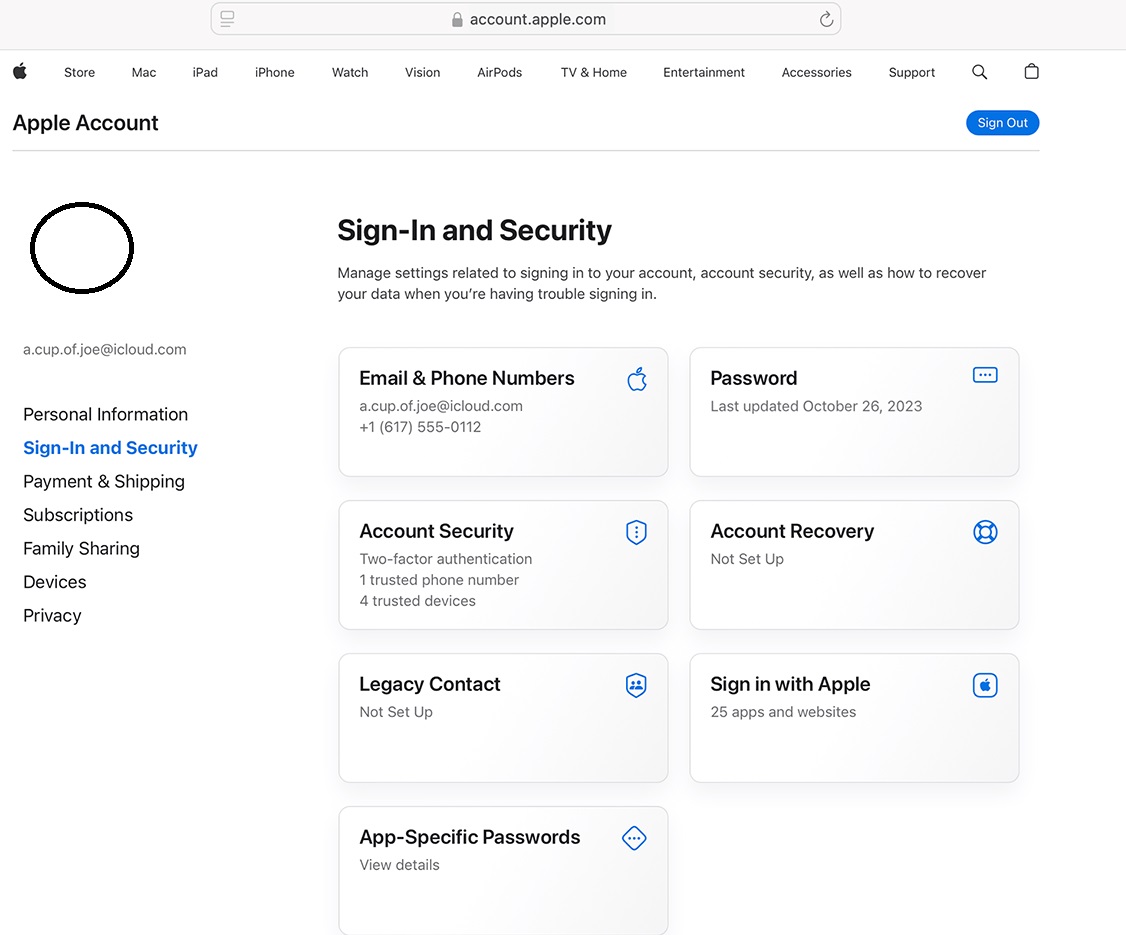
Task: Open the Vision menu
Action: tap(422, 73)
